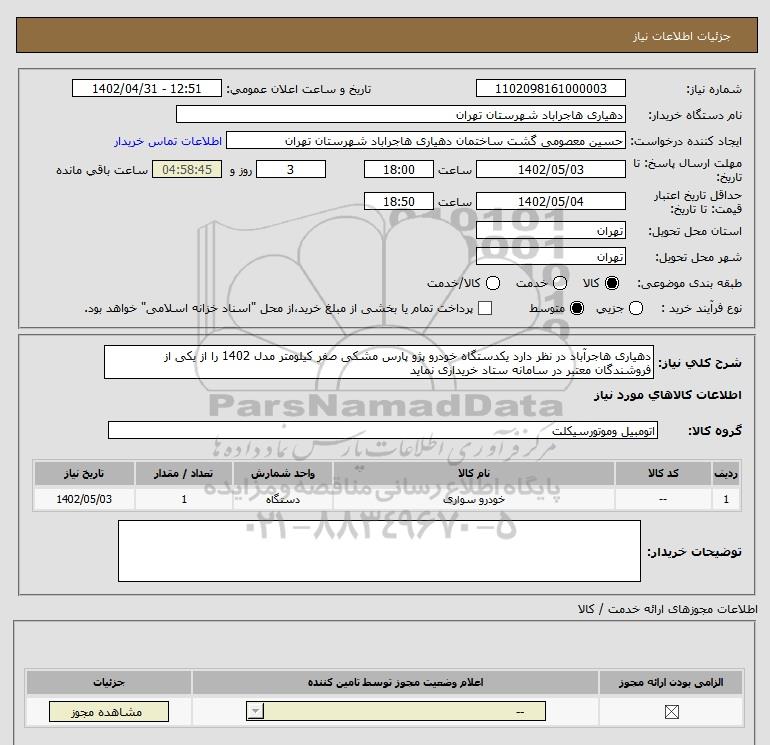Select the کالا/خدمت radio button
The width and height of the screenshot is (770, 745).
[x=493, y=283]
